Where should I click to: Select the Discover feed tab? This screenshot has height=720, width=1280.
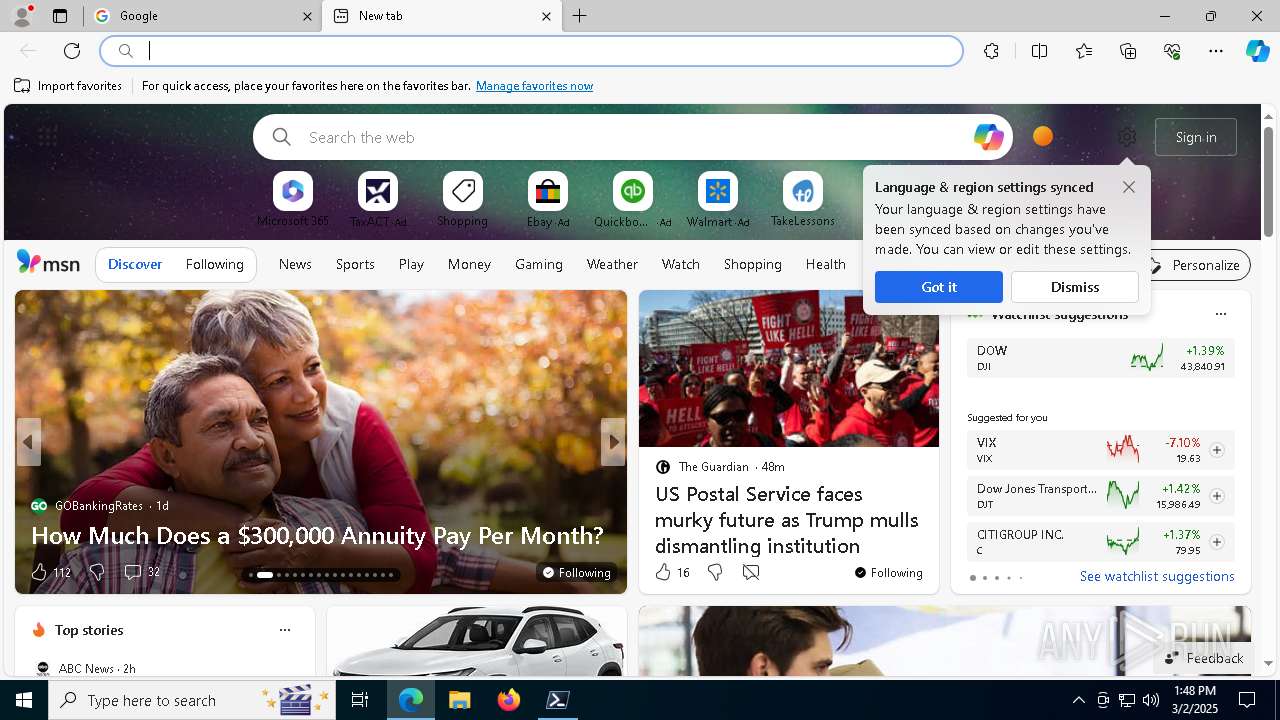coord(135,264)
